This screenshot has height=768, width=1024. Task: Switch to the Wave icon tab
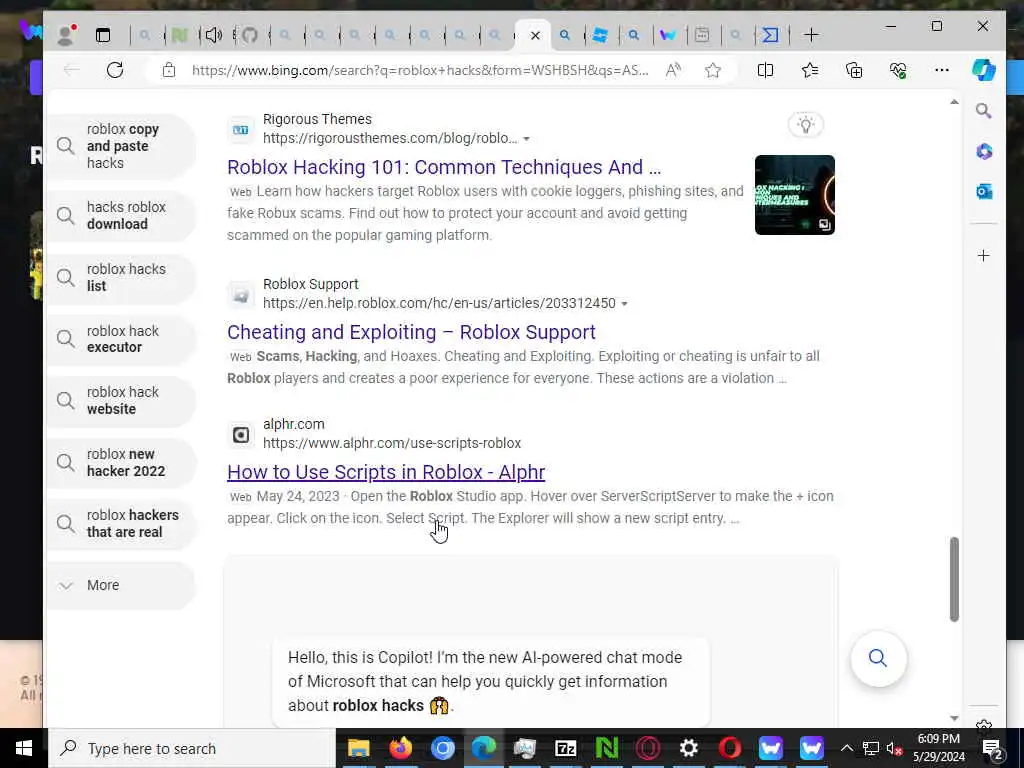[x=667, y=35]
